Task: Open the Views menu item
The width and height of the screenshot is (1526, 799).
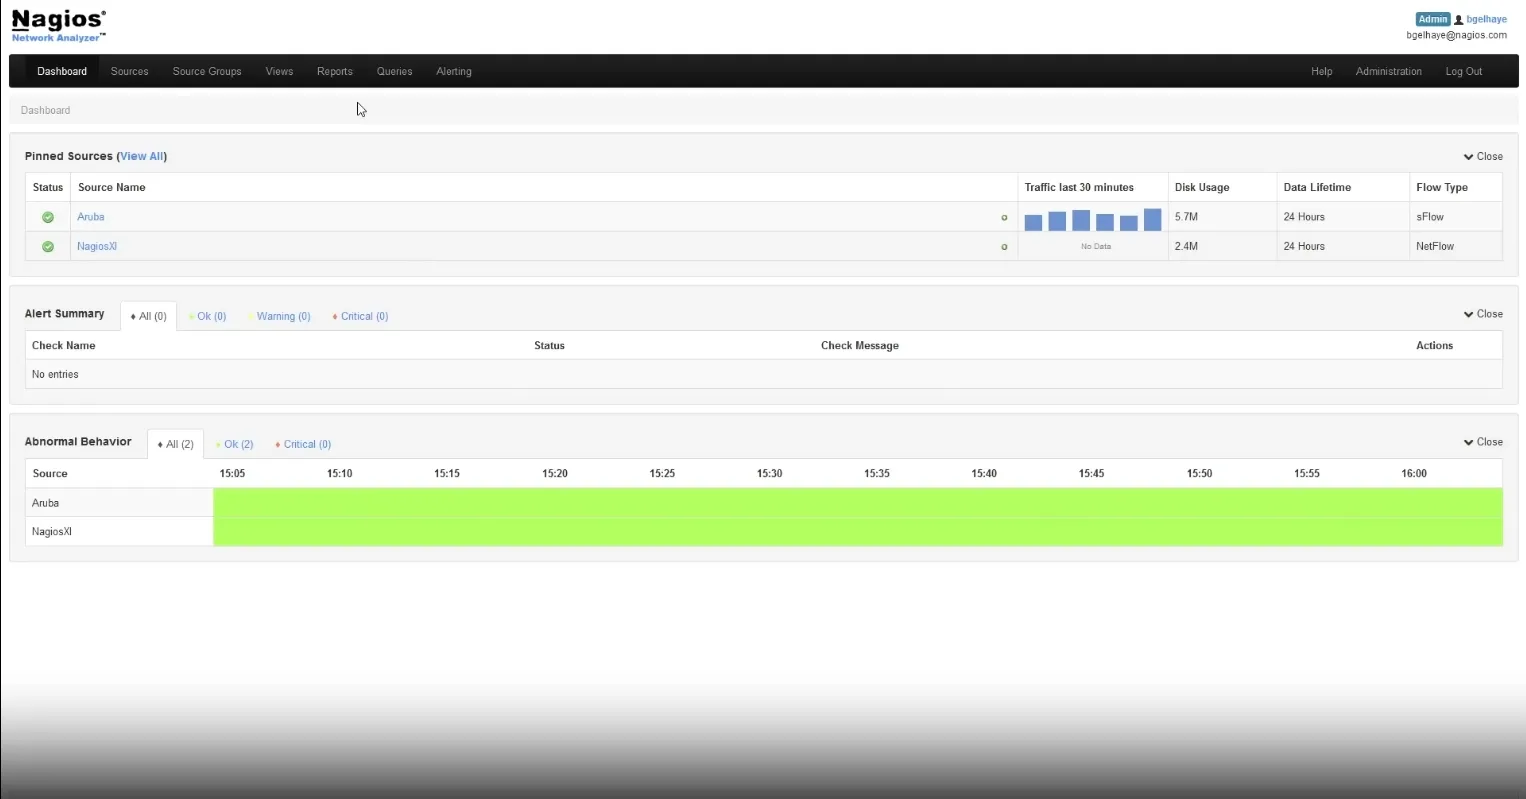Action: [x=280, y=71]
